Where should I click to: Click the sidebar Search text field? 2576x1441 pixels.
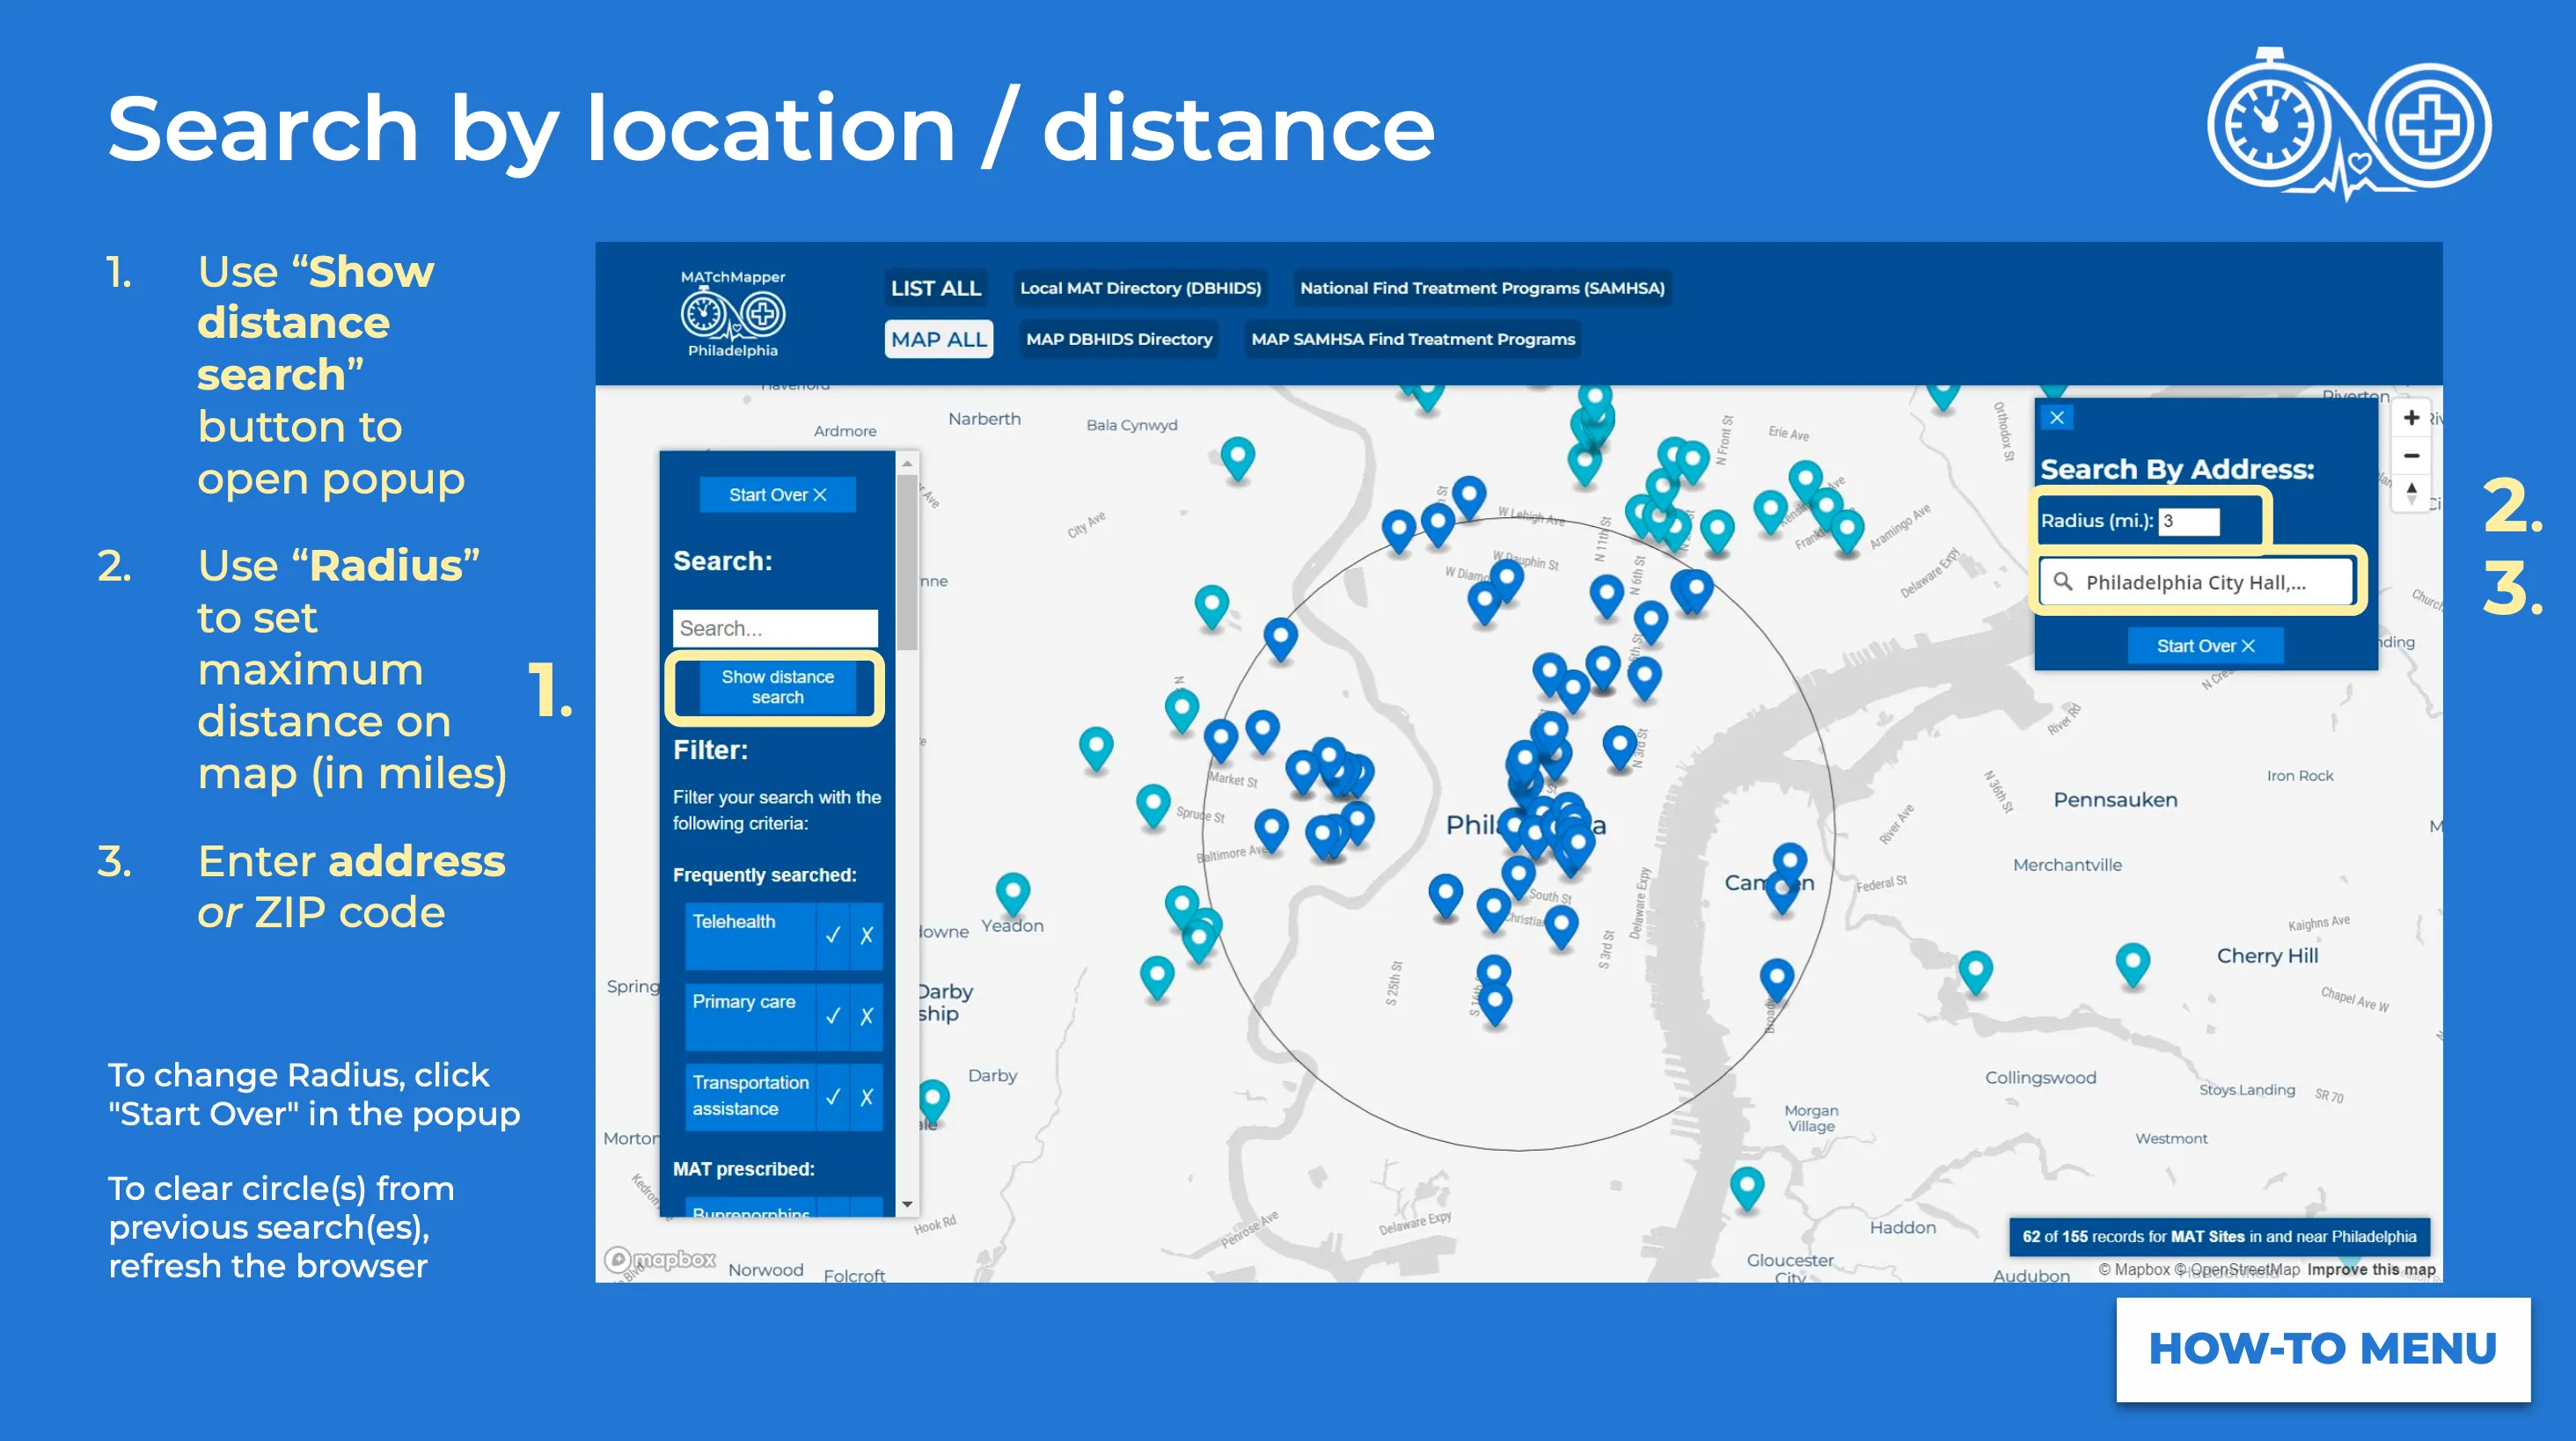coord(775,628)
